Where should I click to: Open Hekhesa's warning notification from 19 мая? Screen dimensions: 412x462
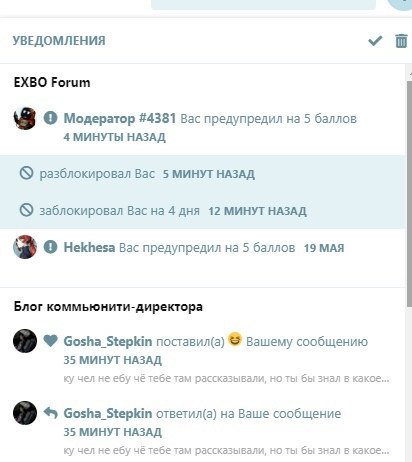pyautogui.click(x=203, y=247)
